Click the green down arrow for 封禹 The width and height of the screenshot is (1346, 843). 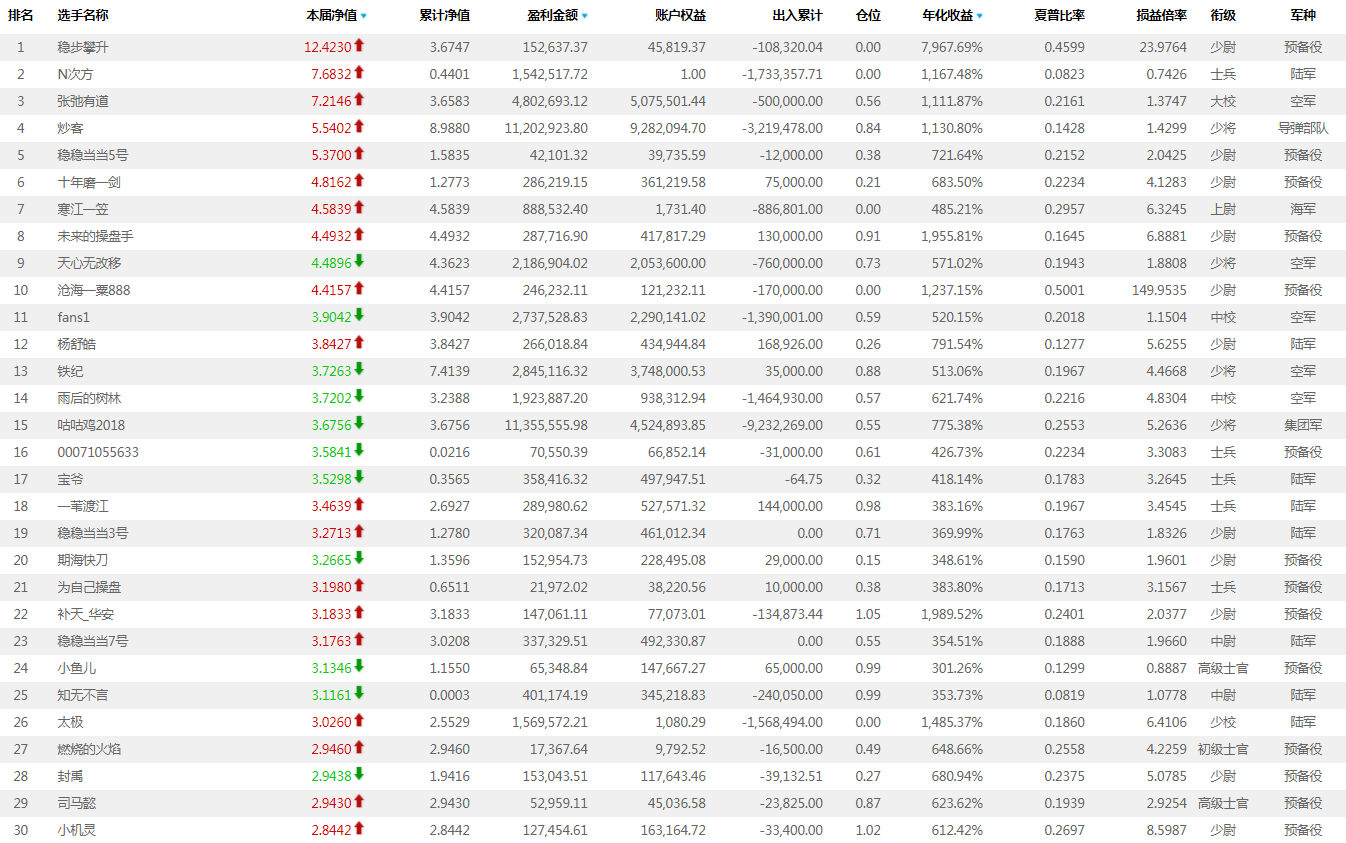(359, 775)
